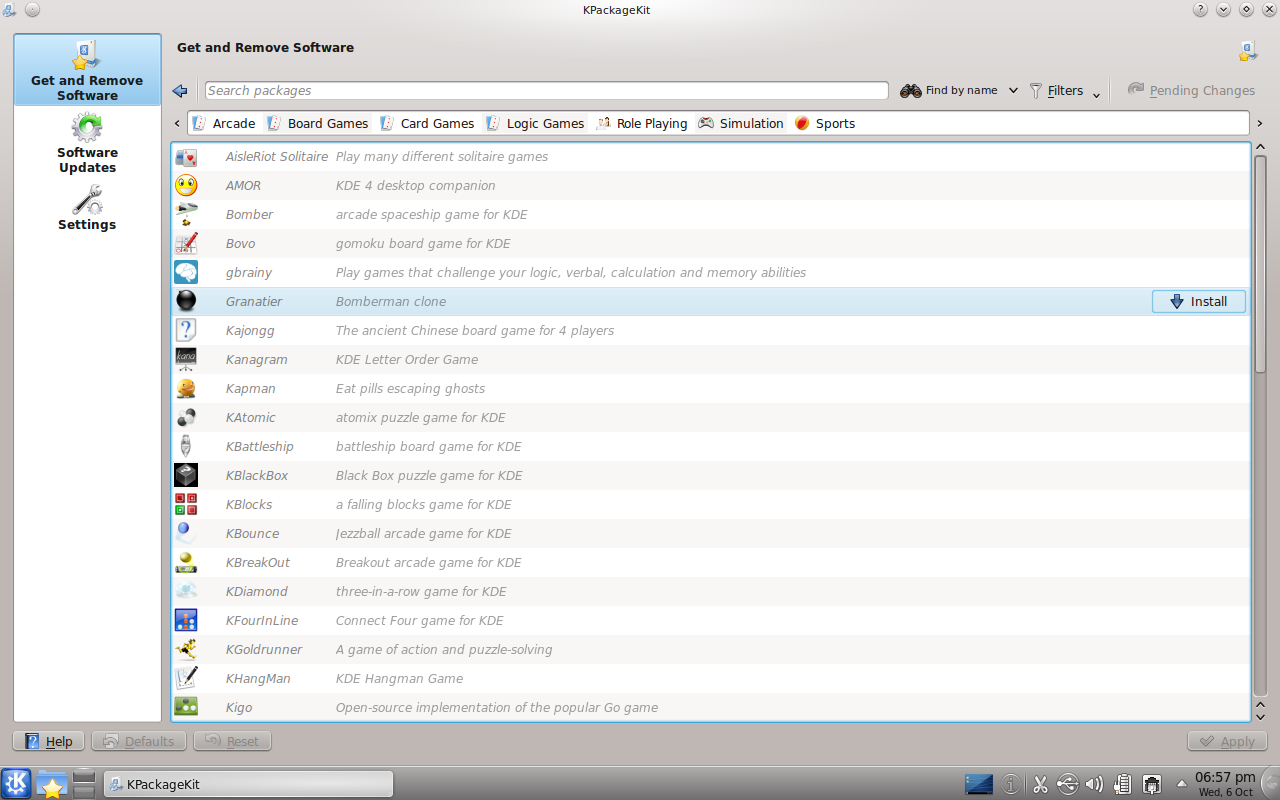Click the package list vertical scrollbar
This screenshot has height=800, width=1280.
click(x=1260, y=425)
